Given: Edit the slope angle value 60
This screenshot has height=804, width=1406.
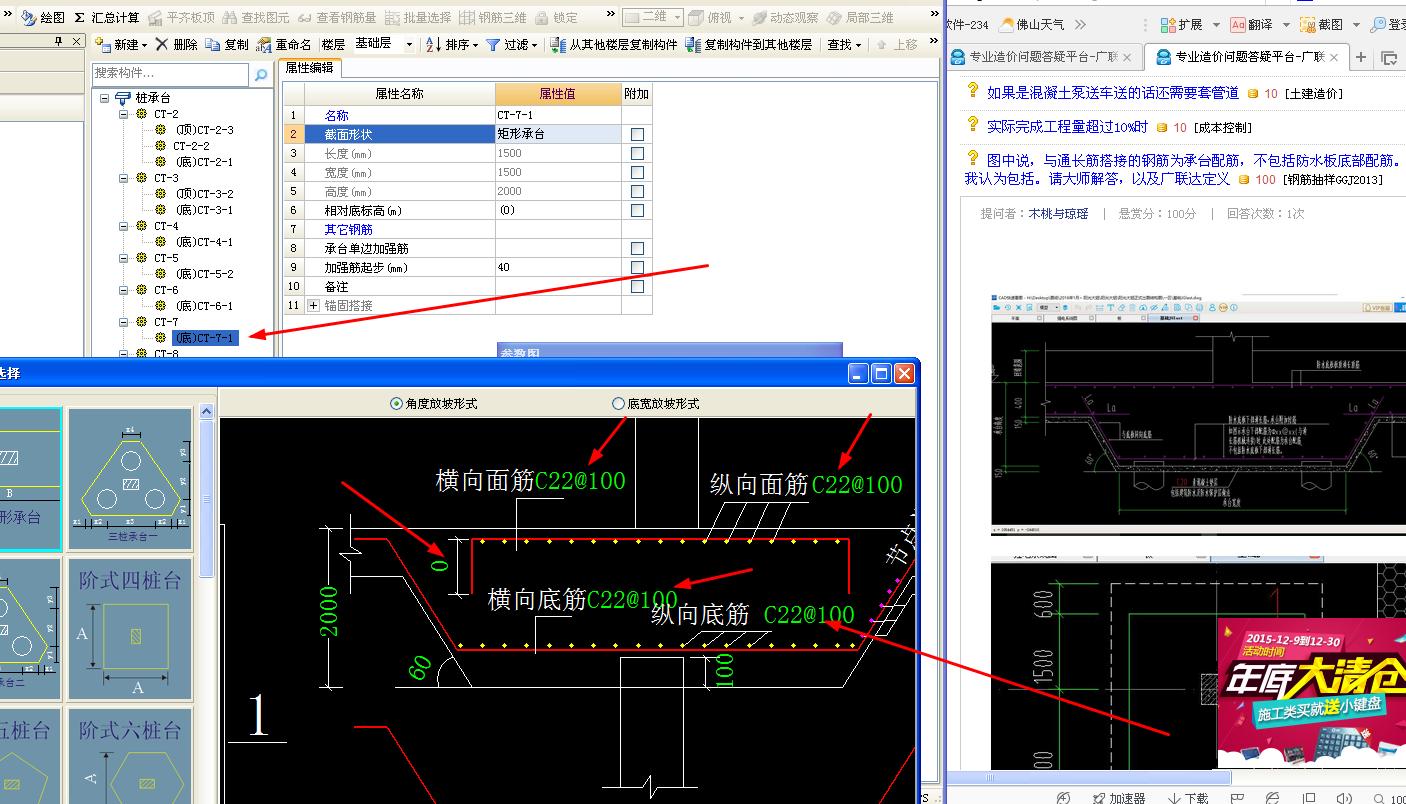Looking at the screenshot, I should (x=421, y=667).
